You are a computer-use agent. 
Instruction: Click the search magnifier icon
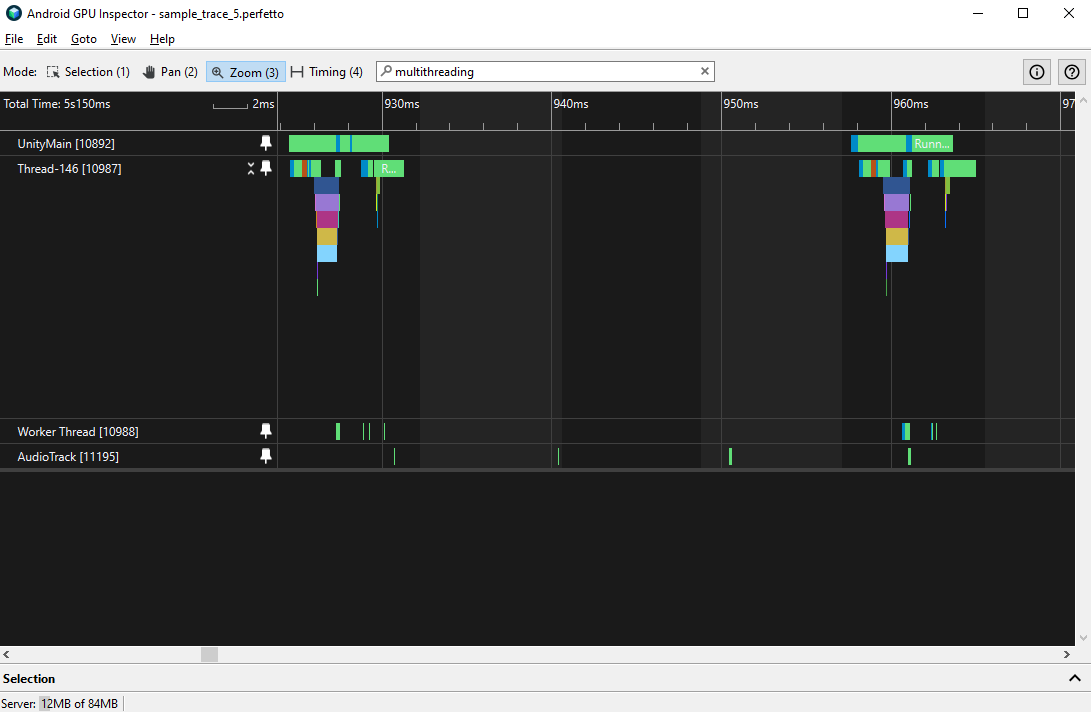point(385,71)
